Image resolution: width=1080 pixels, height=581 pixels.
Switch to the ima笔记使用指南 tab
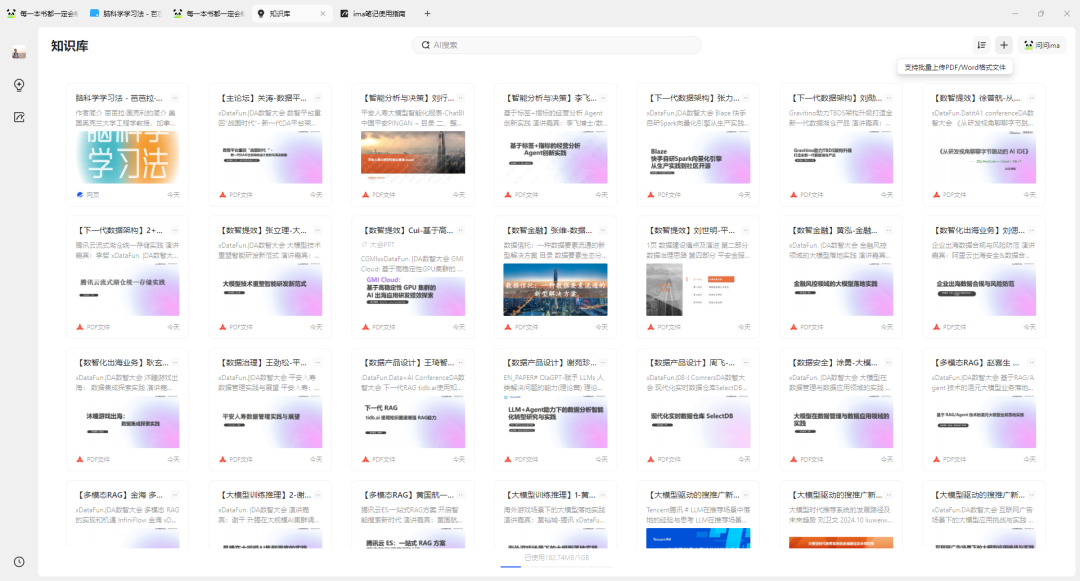pos(373,13)
